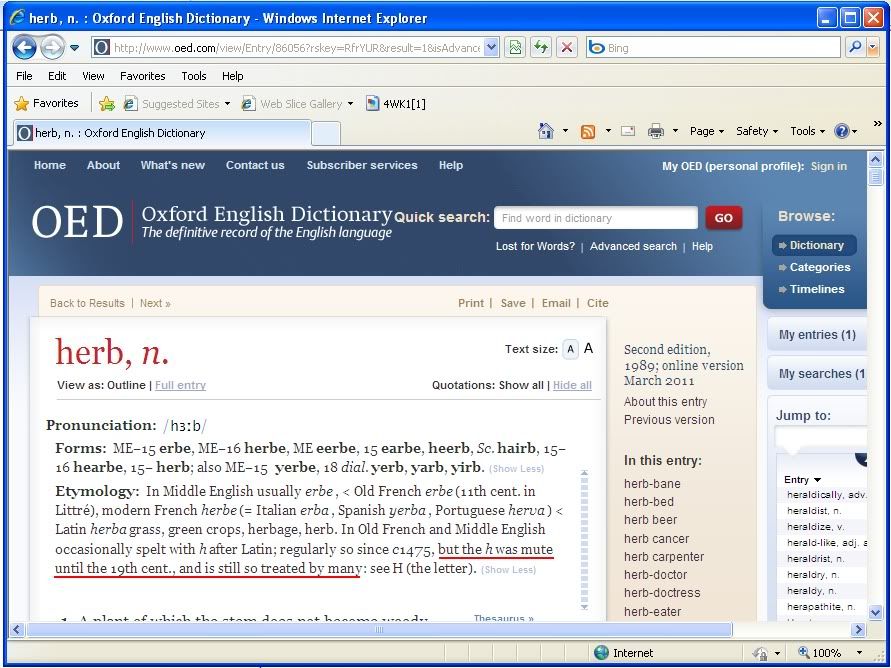Click the Cite link
Viewport: 891px width, 668px height.
[x=597, y=303]
